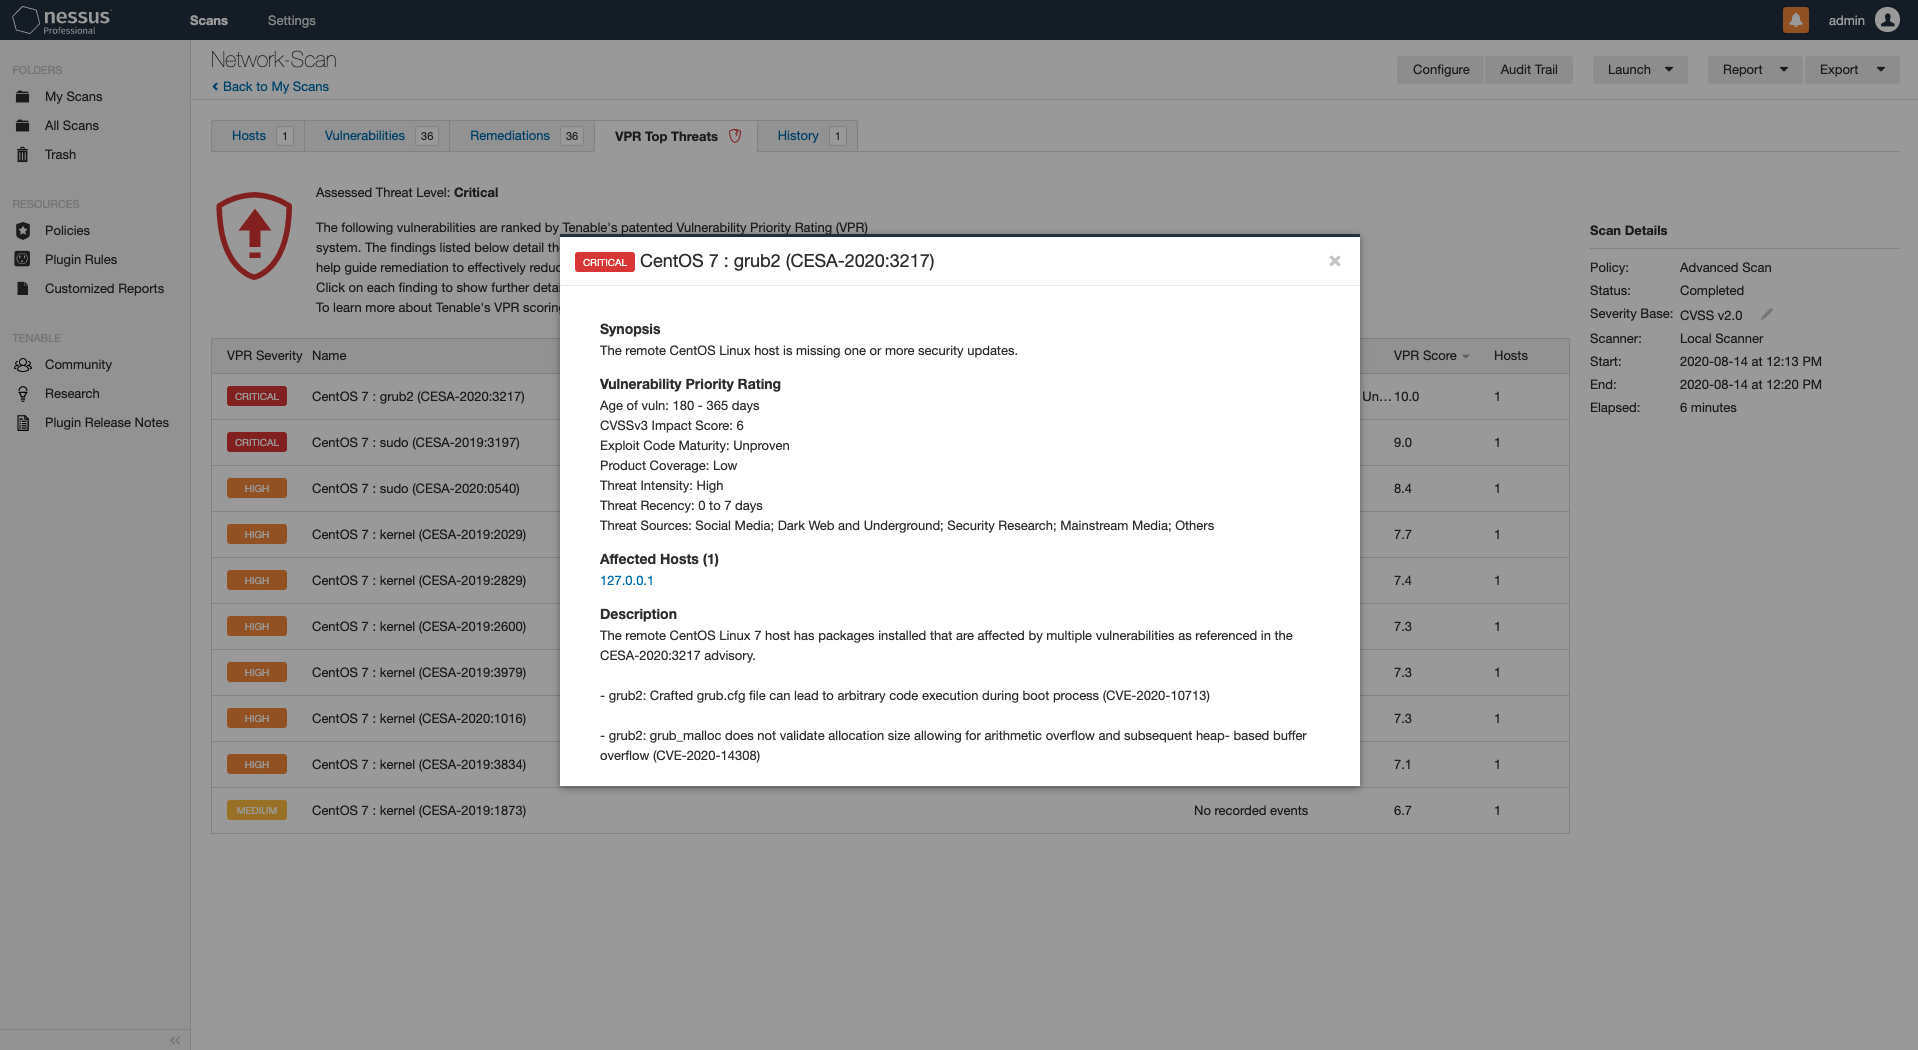Screen dimensions: 1918x1050
Task: Click CRITICAL badge on sudo CESA-2019:3197 row
Action: tap(257, 443)
